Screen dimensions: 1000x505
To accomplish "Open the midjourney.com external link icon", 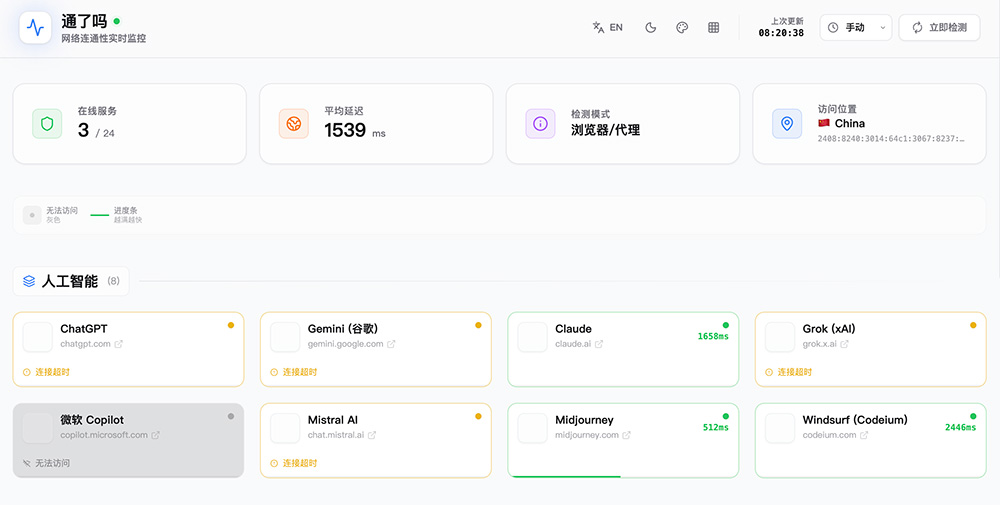I will (626, 435).
